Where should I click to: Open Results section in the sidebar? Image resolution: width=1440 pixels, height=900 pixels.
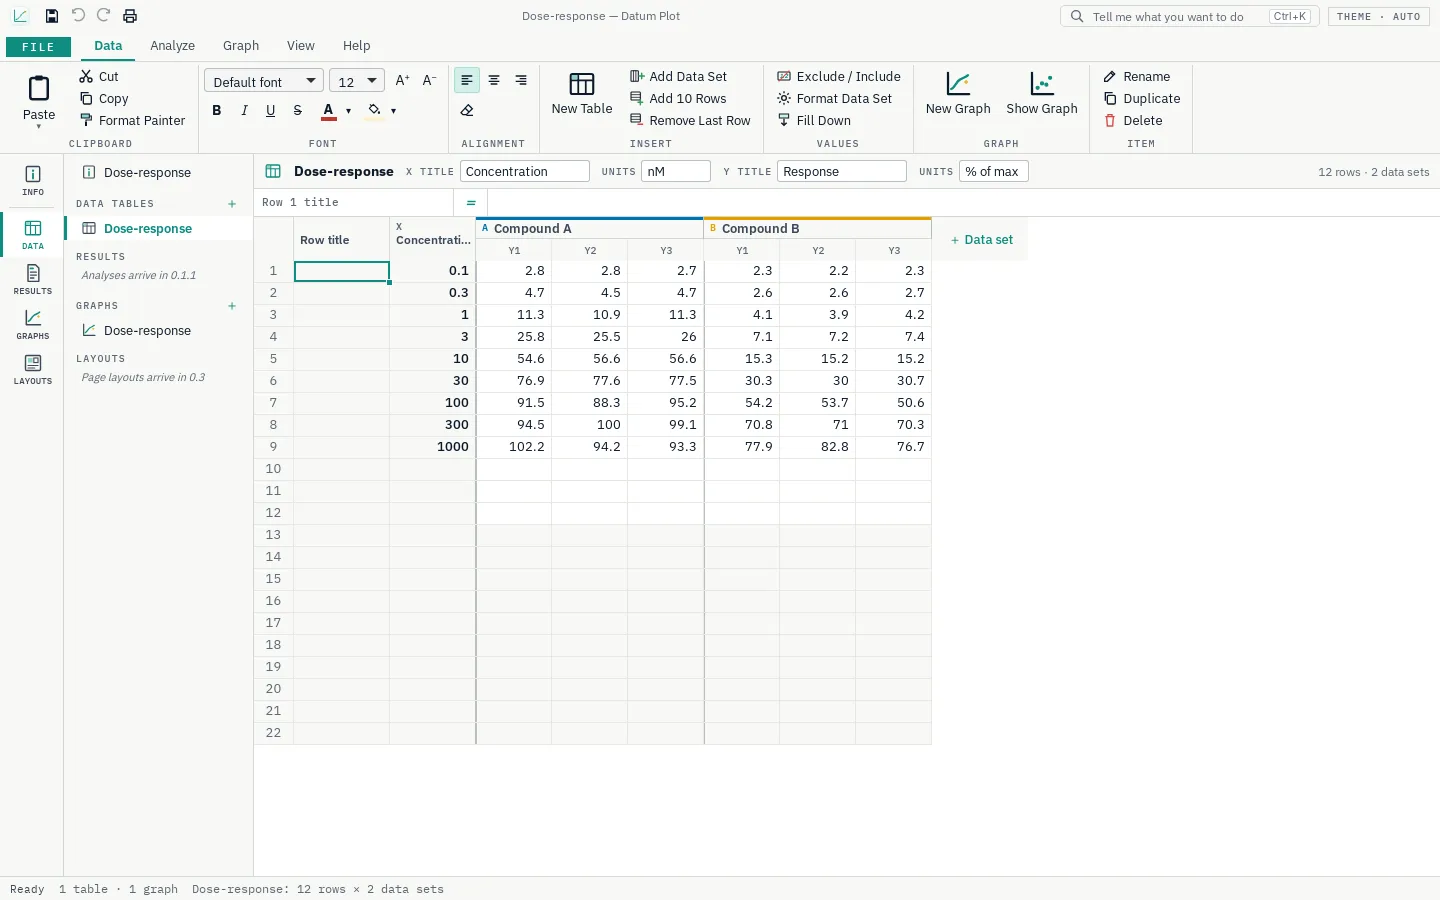pyautogui.click(x=33, y=279)
